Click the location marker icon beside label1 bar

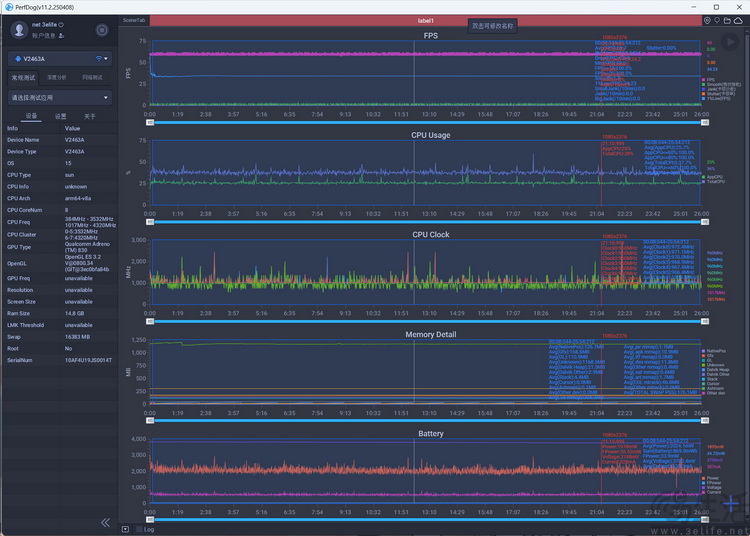(x=707, y=21)
